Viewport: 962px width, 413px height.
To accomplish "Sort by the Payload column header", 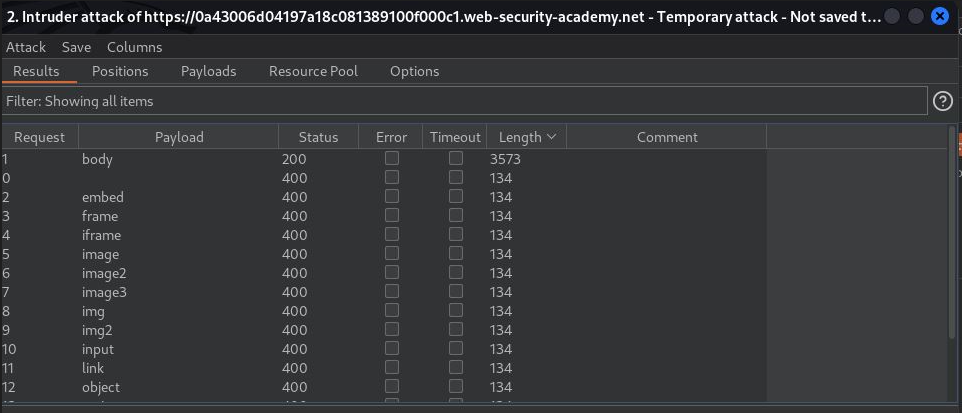I will click(179, 137).
